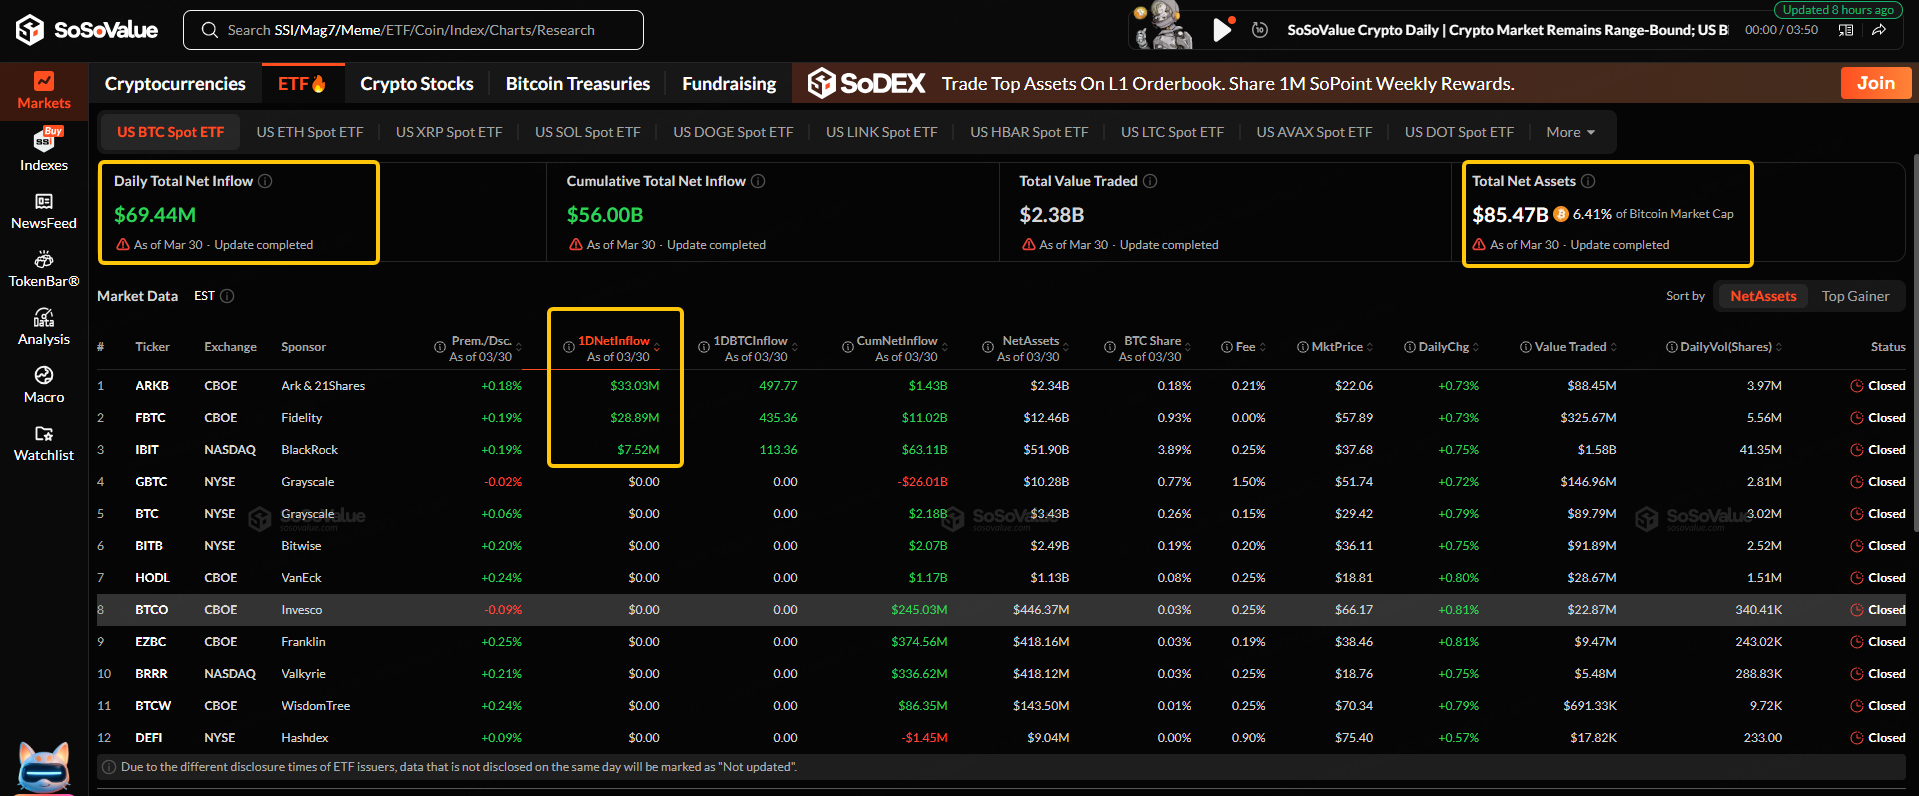Viewport: 1919px width, 796px height.
Task: Expand the More ETF types dropdown
Action: tap(1570, 132)
